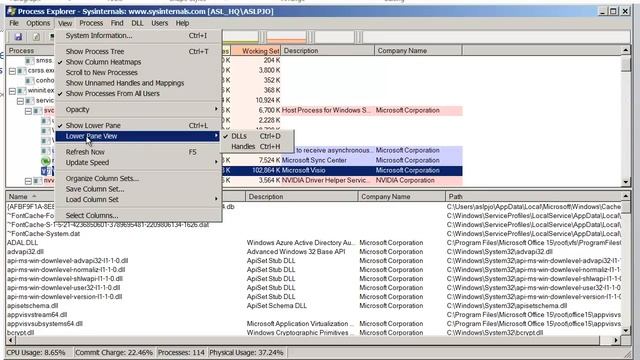Screen dimensions: 640x360
Task: Sort lower pane by Name header
Action: click(x=31, y=196)
